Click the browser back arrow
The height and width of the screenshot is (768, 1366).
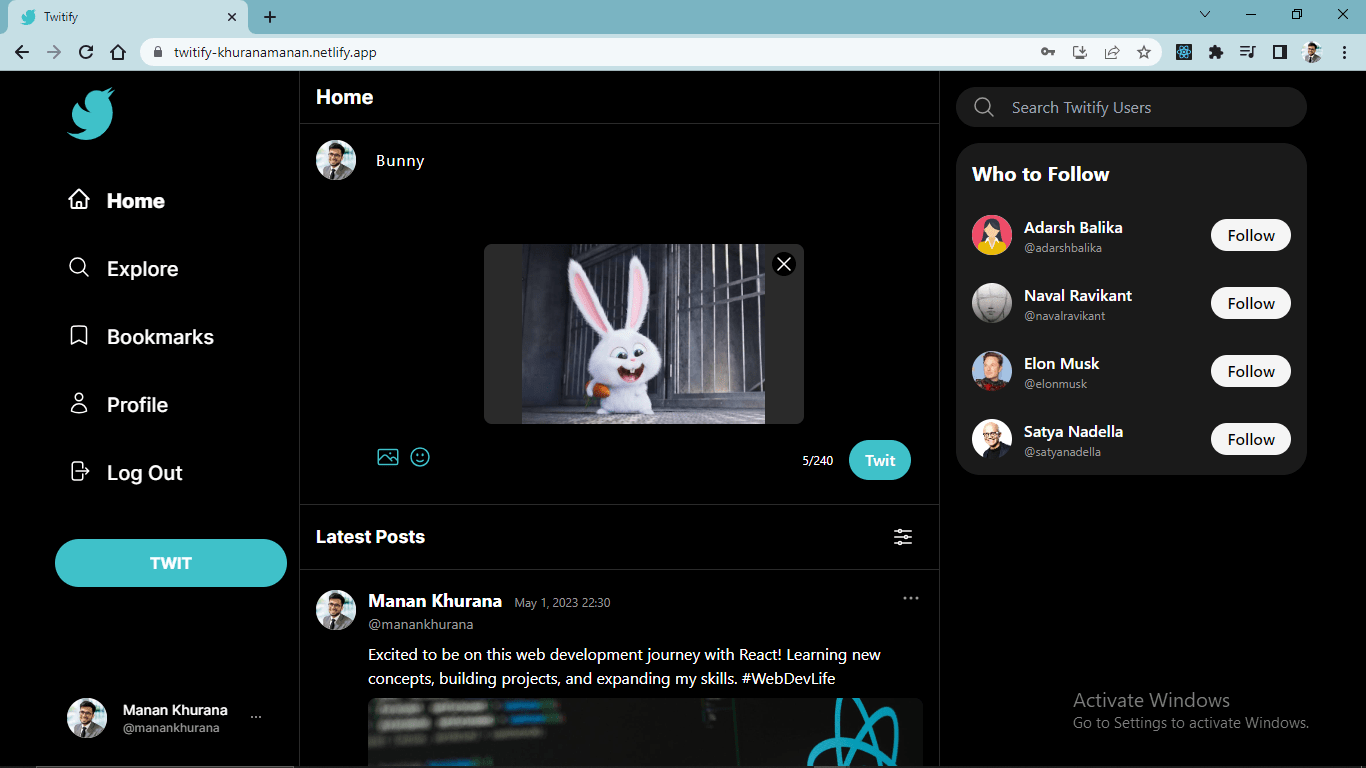(x=22, y=52)
